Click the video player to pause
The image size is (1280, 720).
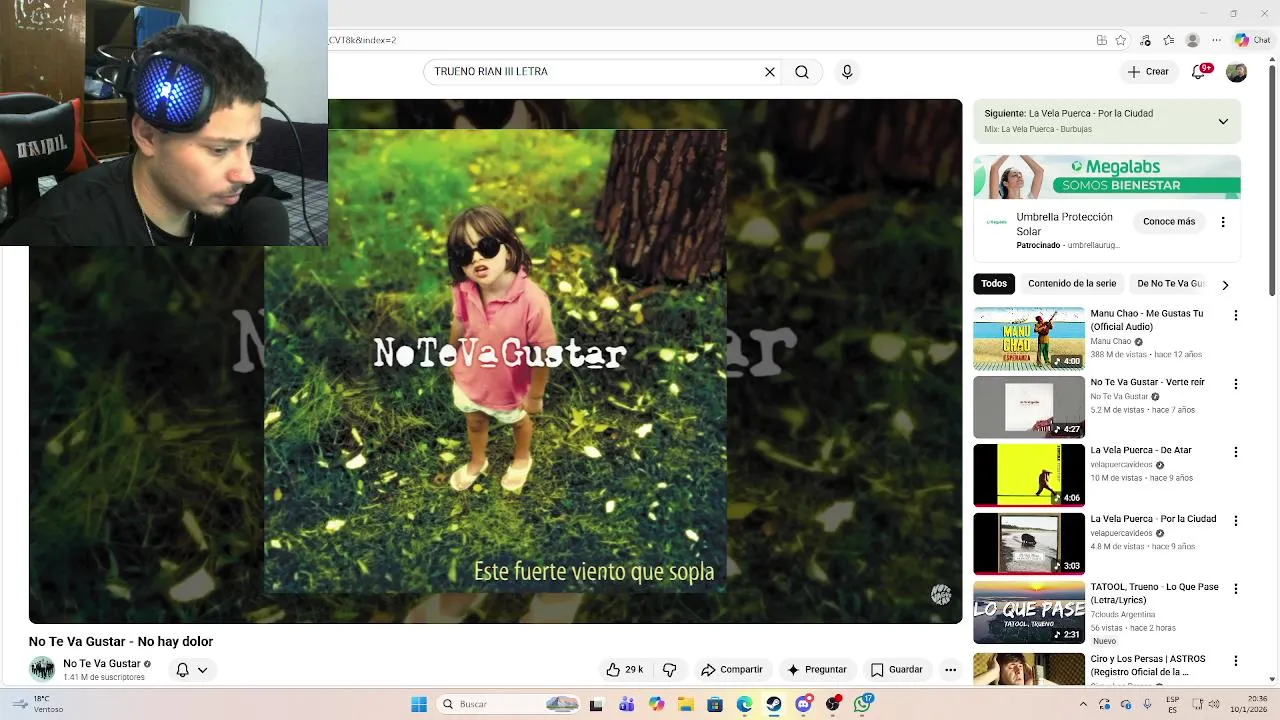(495, 361)
